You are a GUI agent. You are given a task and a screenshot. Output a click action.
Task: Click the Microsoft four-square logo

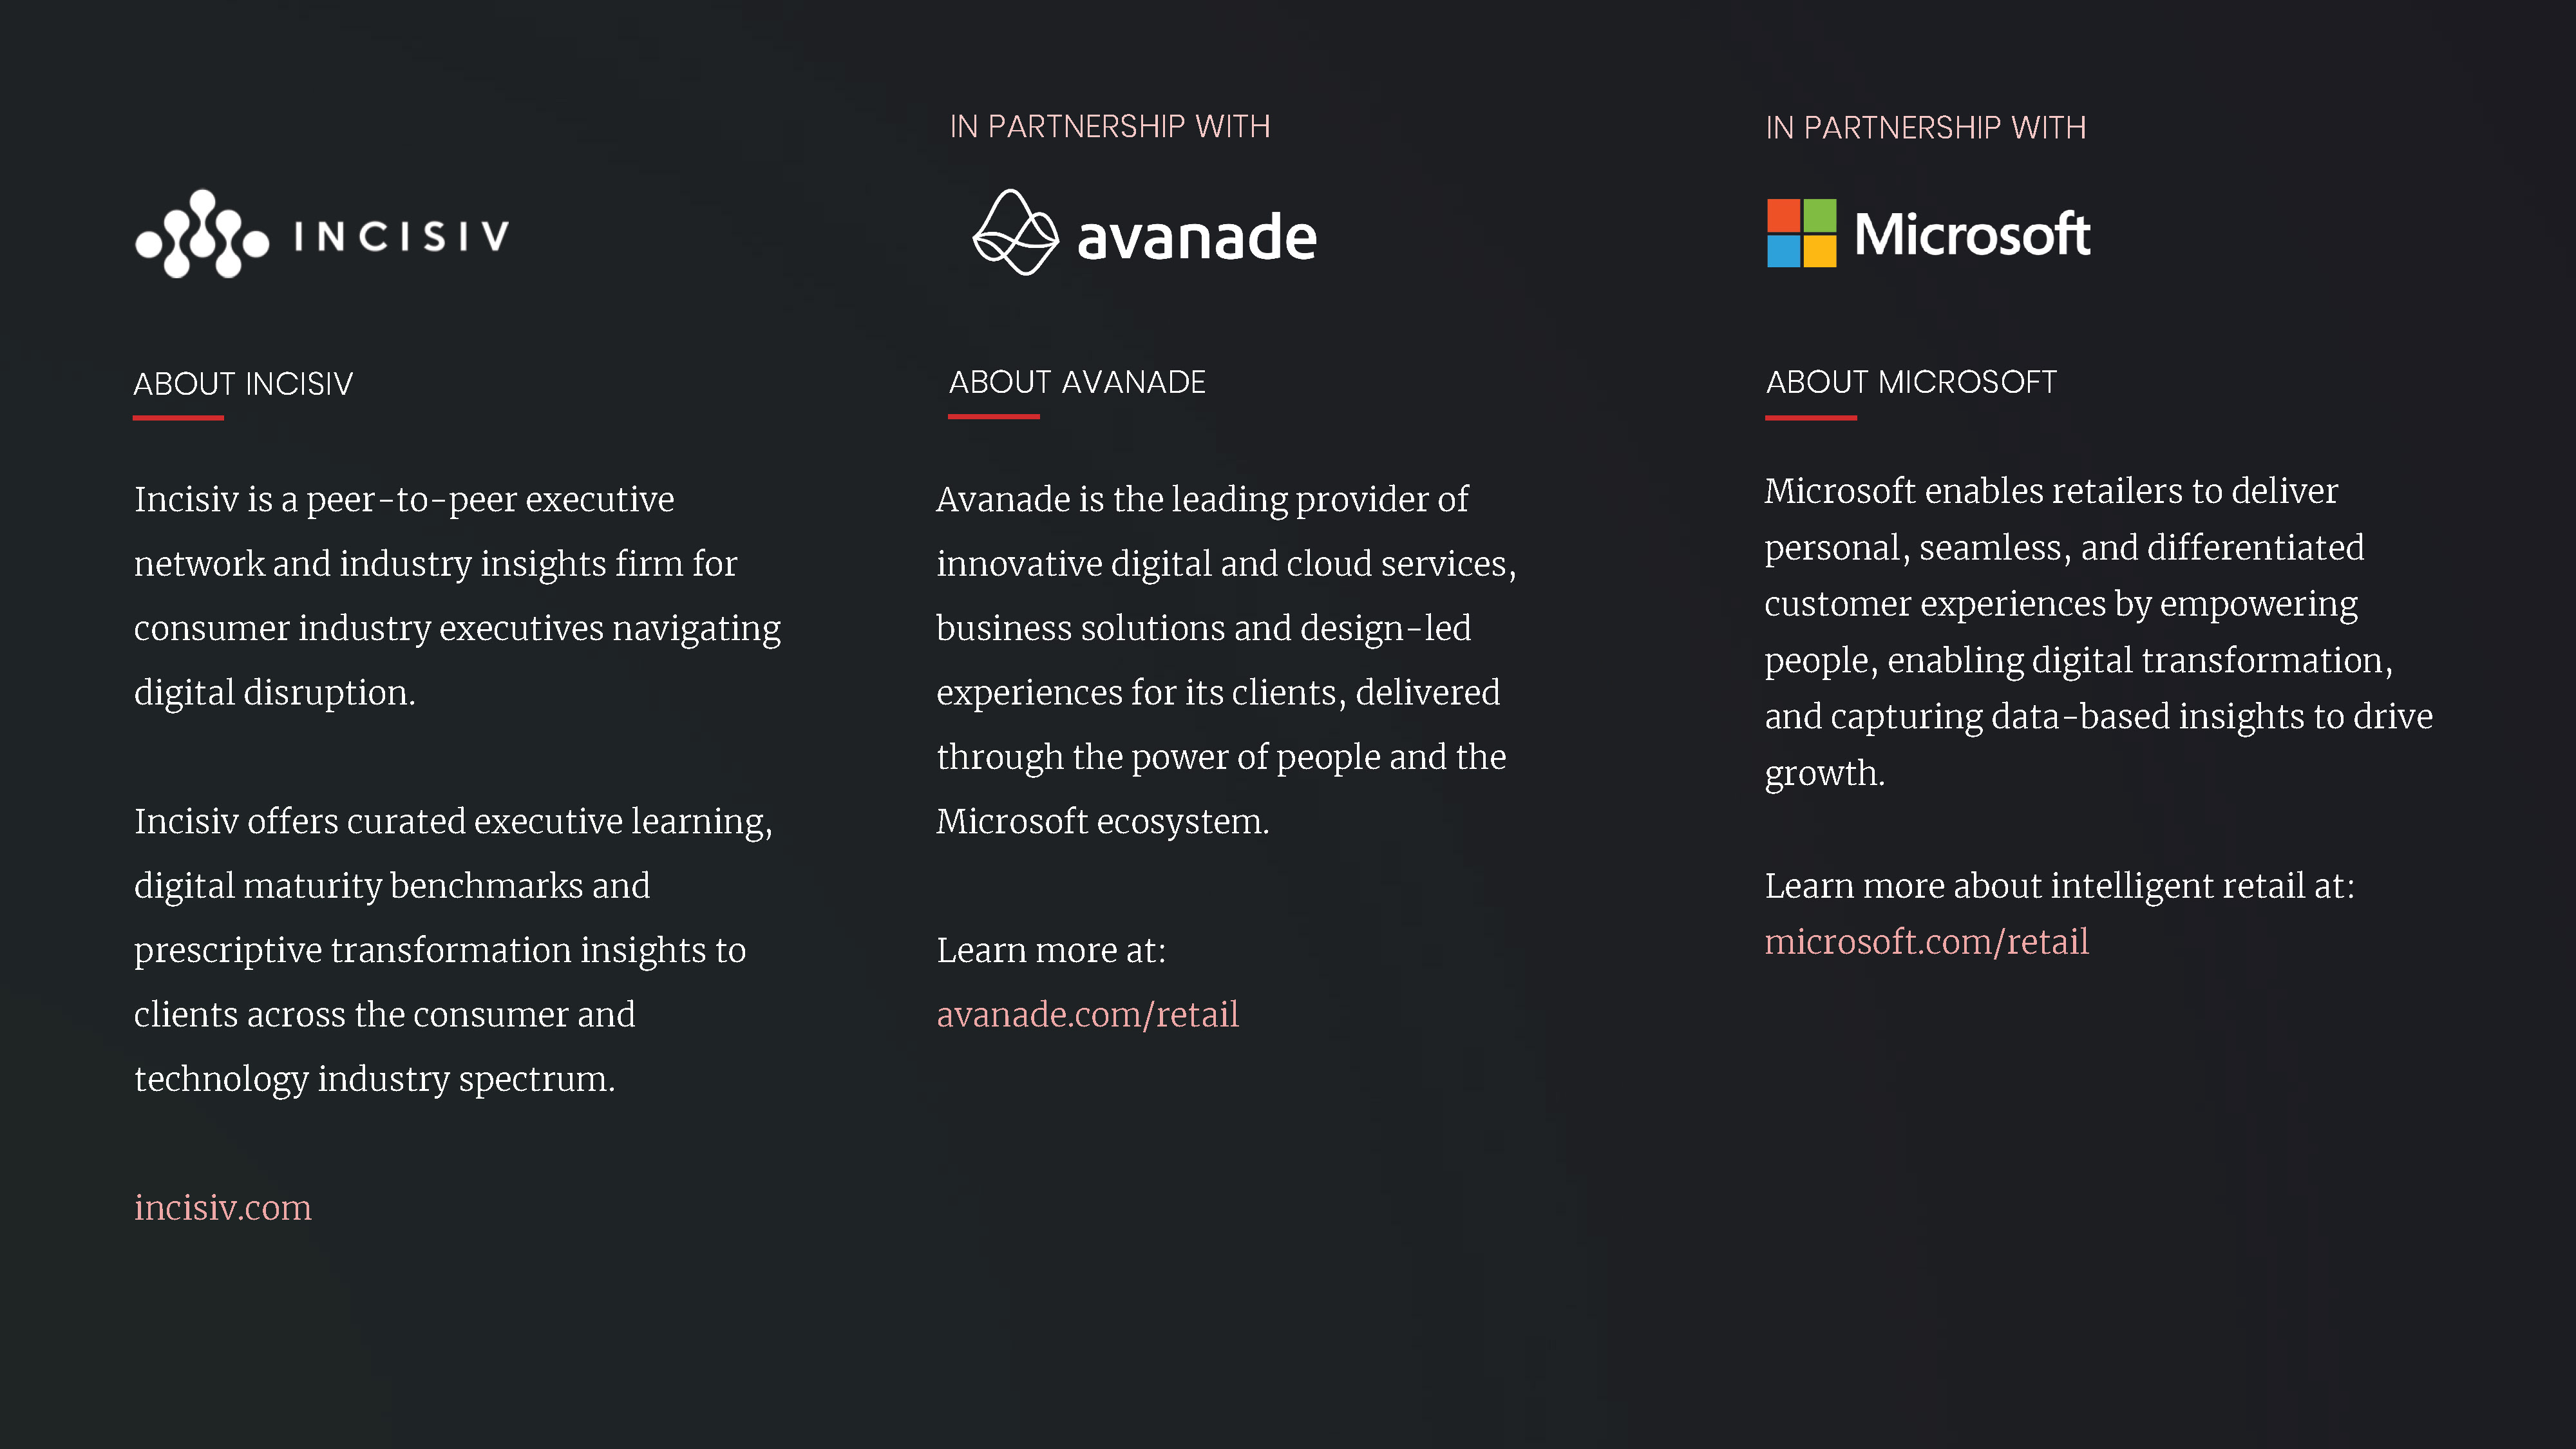tap(1801, 233)
